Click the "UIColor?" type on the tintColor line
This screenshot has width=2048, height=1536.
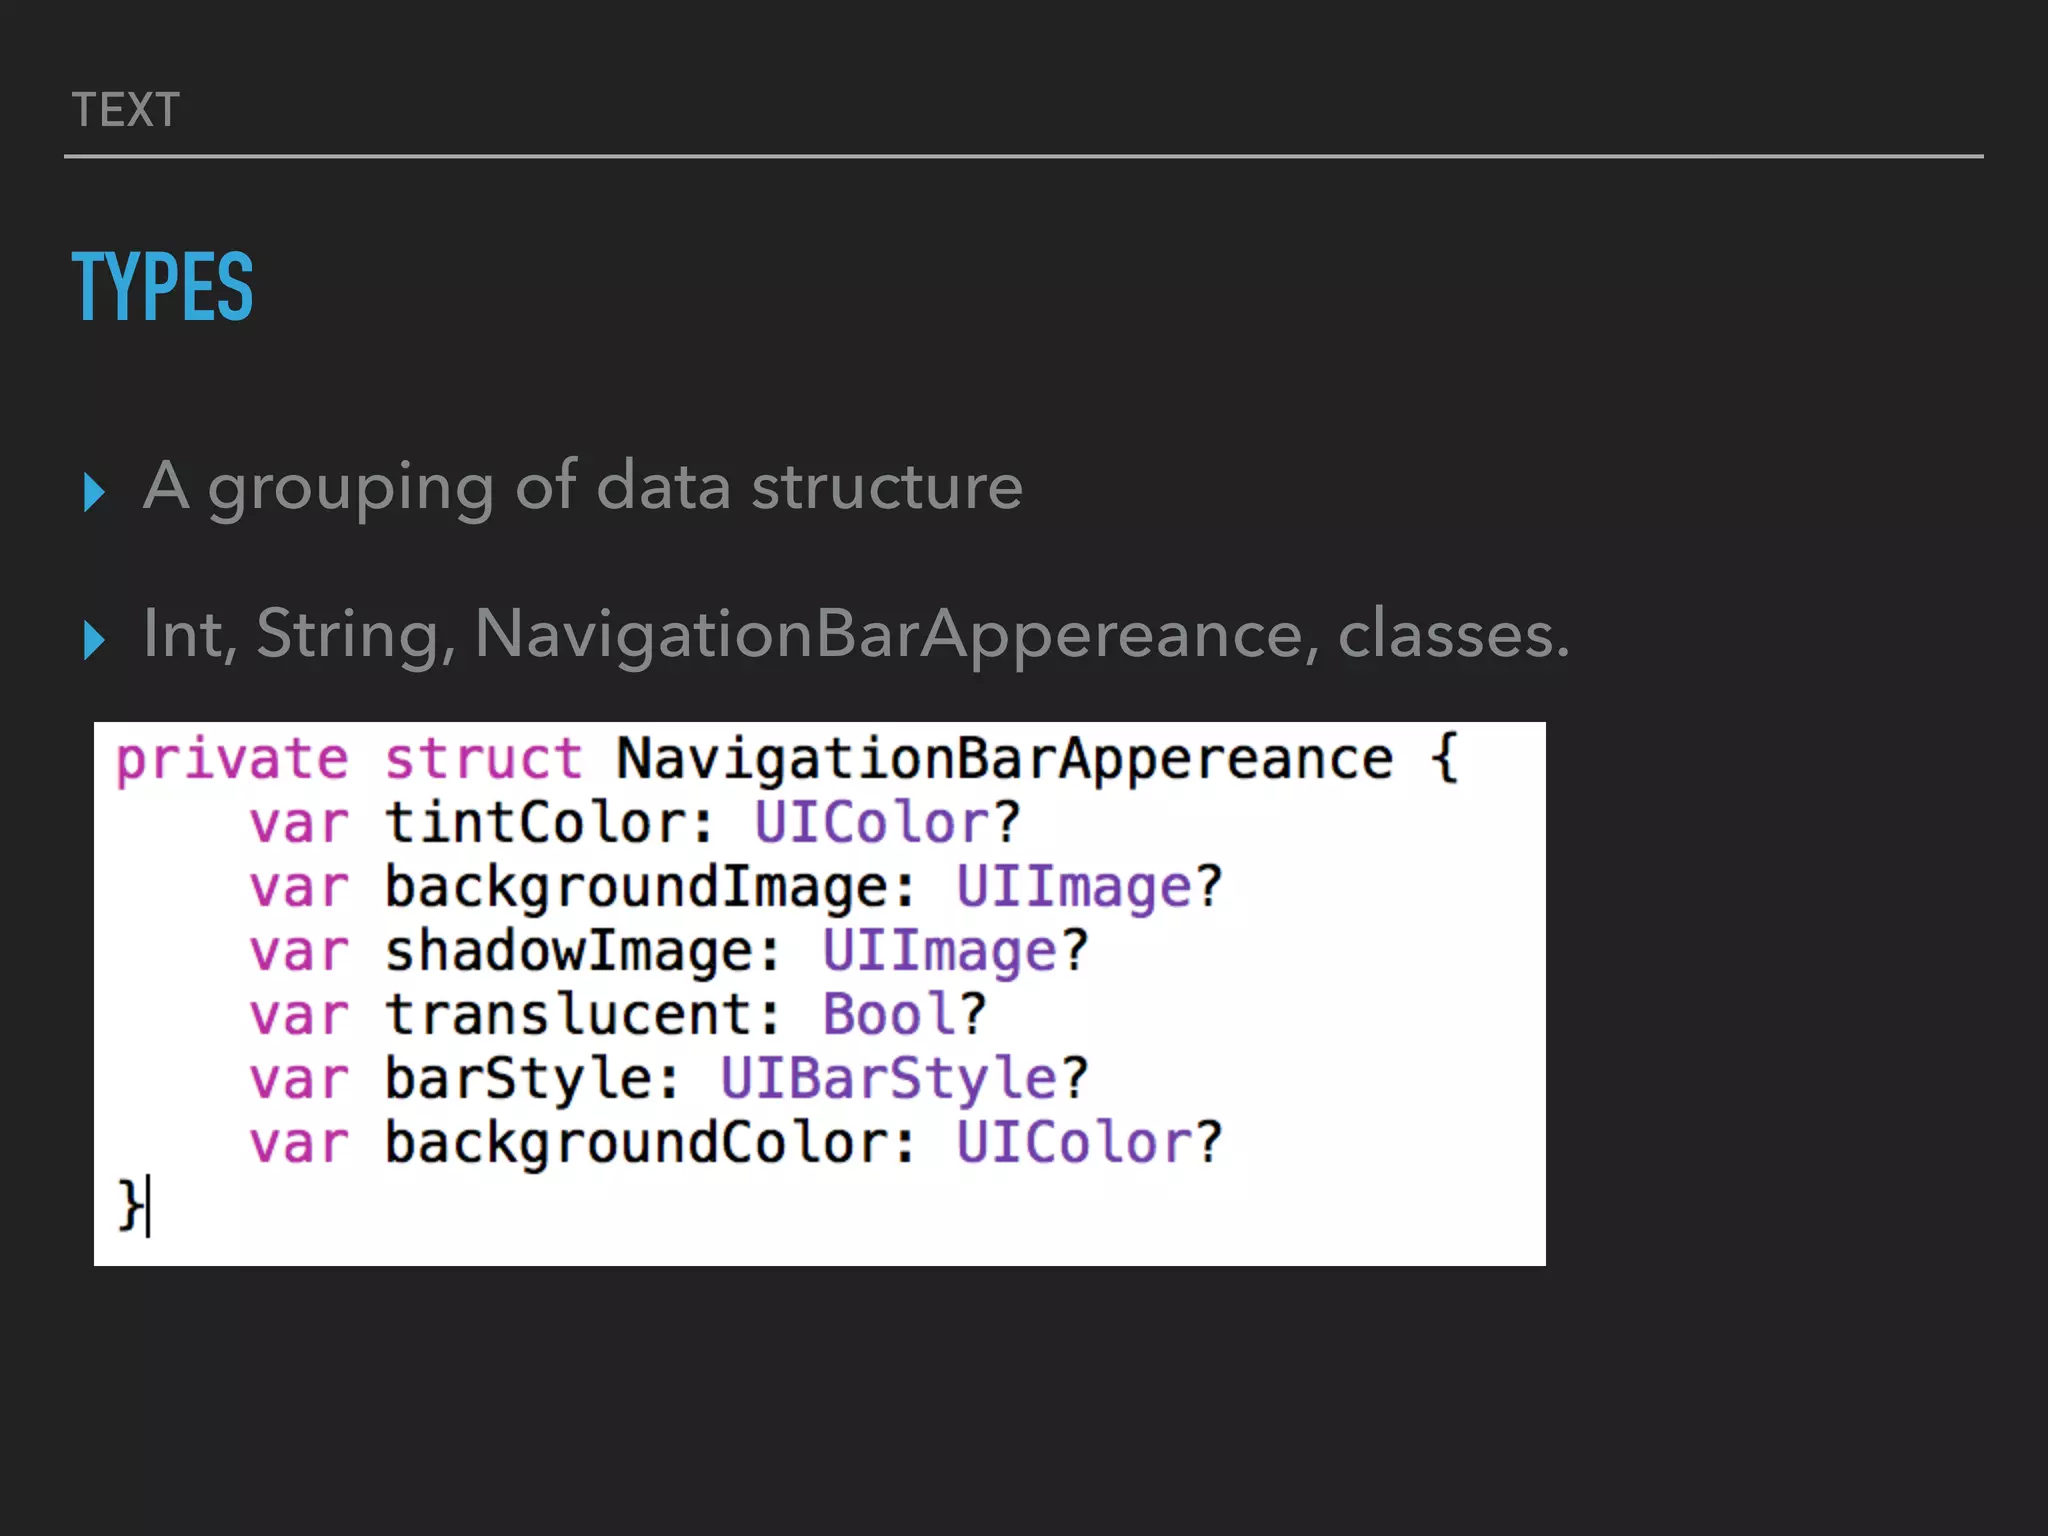(x=887, y=823)
